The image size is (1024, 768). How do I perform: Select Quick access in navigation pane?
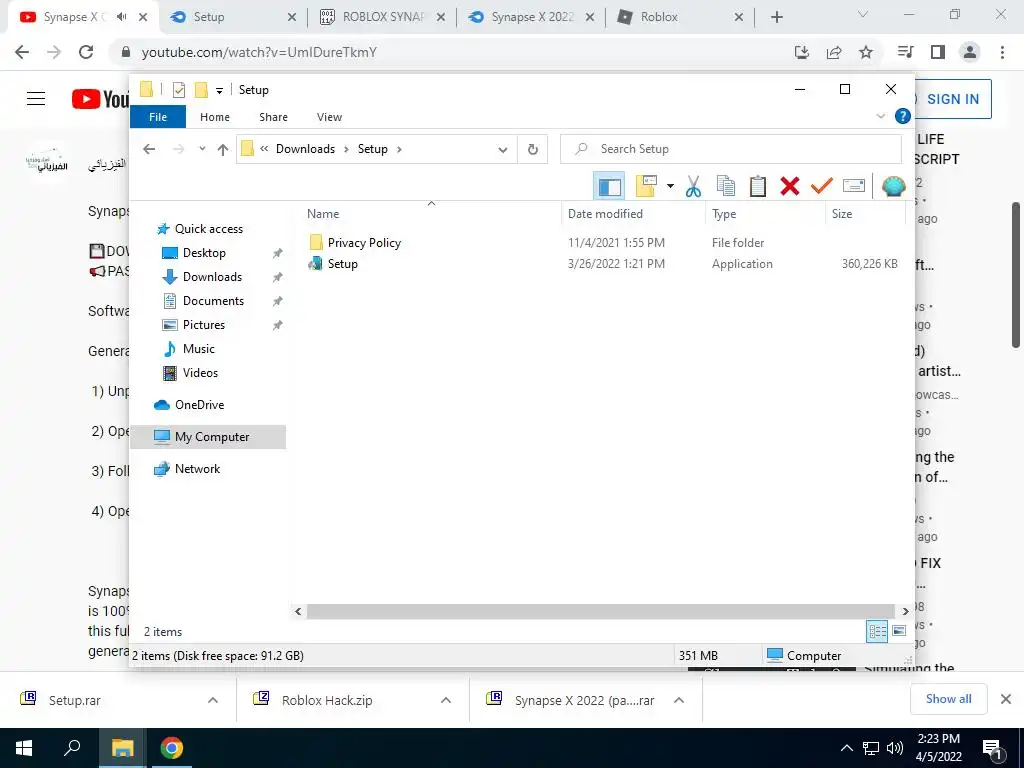pyautogui.click(x=208, y=229)
